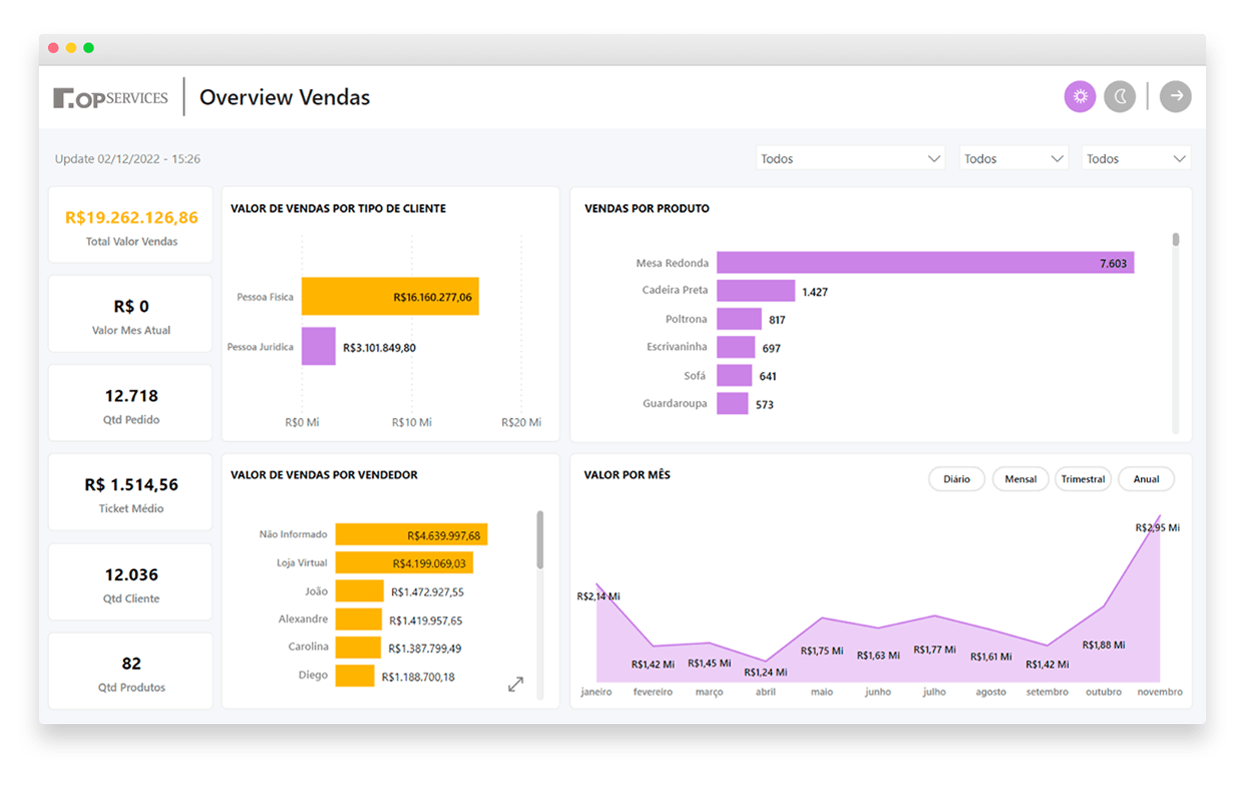Switch to dark mode moon icon
Image resolution: width=1245 pixels, height=794 pixels.
1120,97
